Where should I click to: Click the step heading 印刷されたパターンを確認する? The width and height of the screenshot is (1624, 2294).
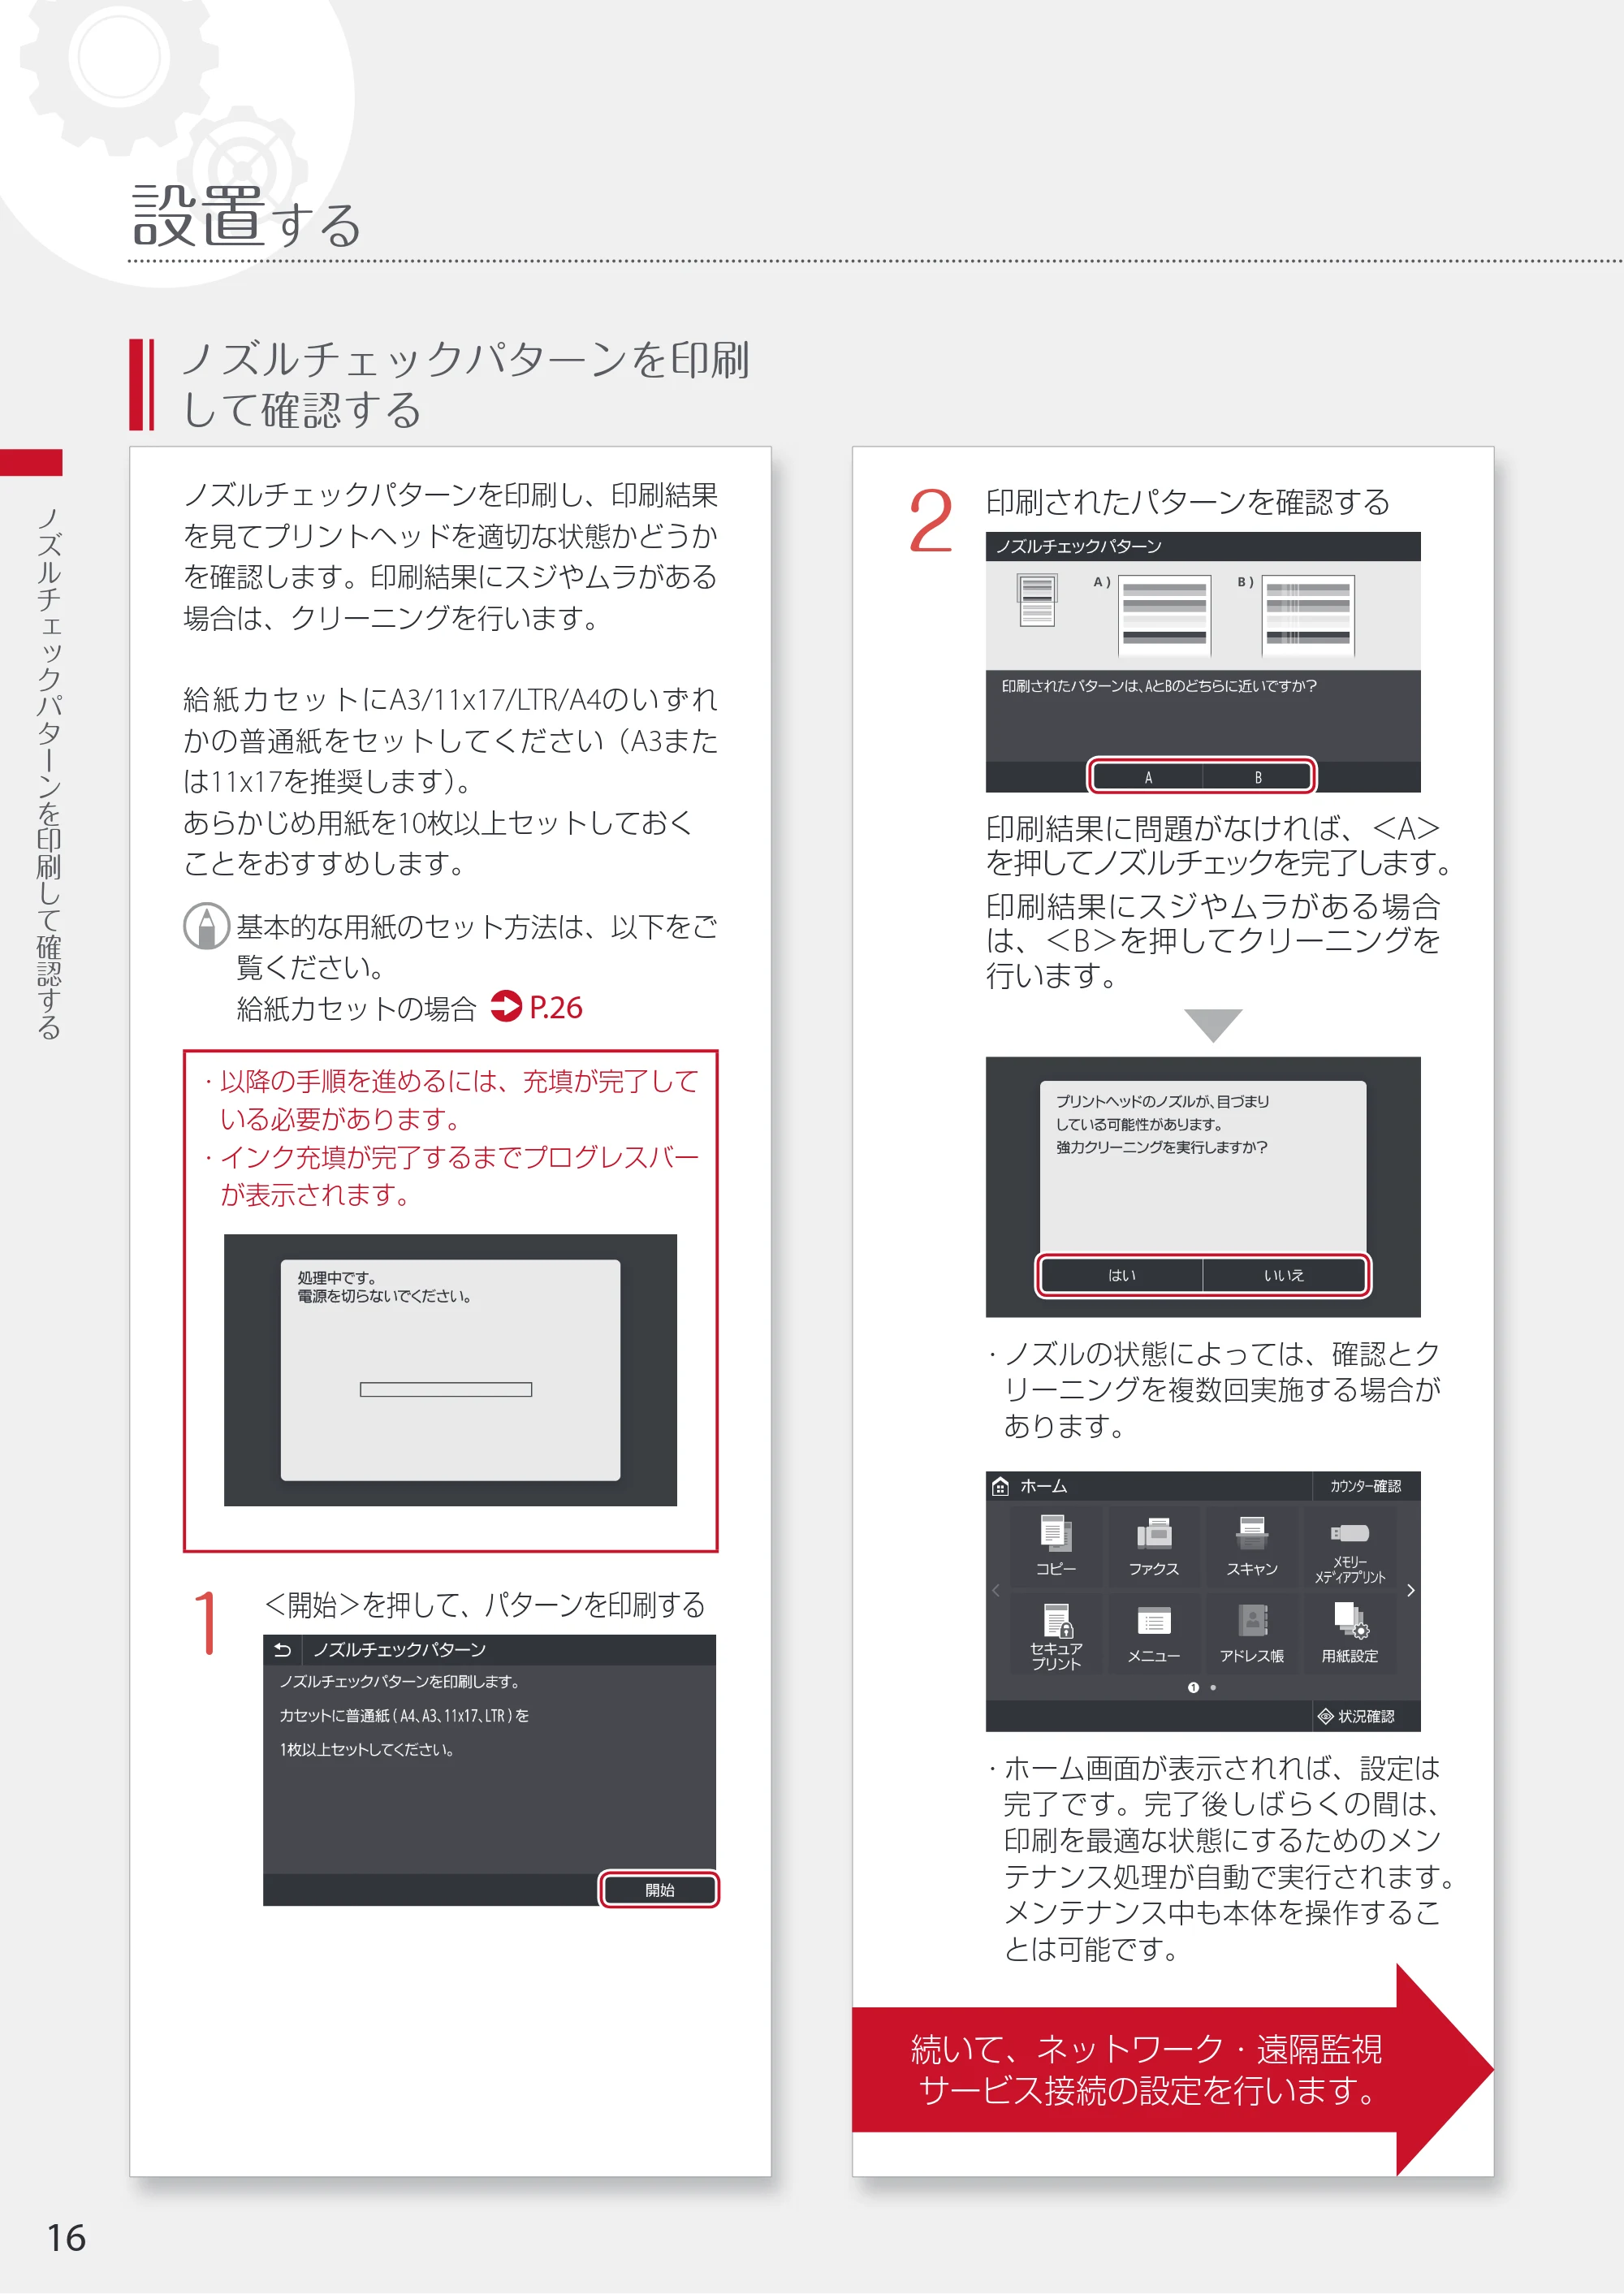pos(1188,502)
